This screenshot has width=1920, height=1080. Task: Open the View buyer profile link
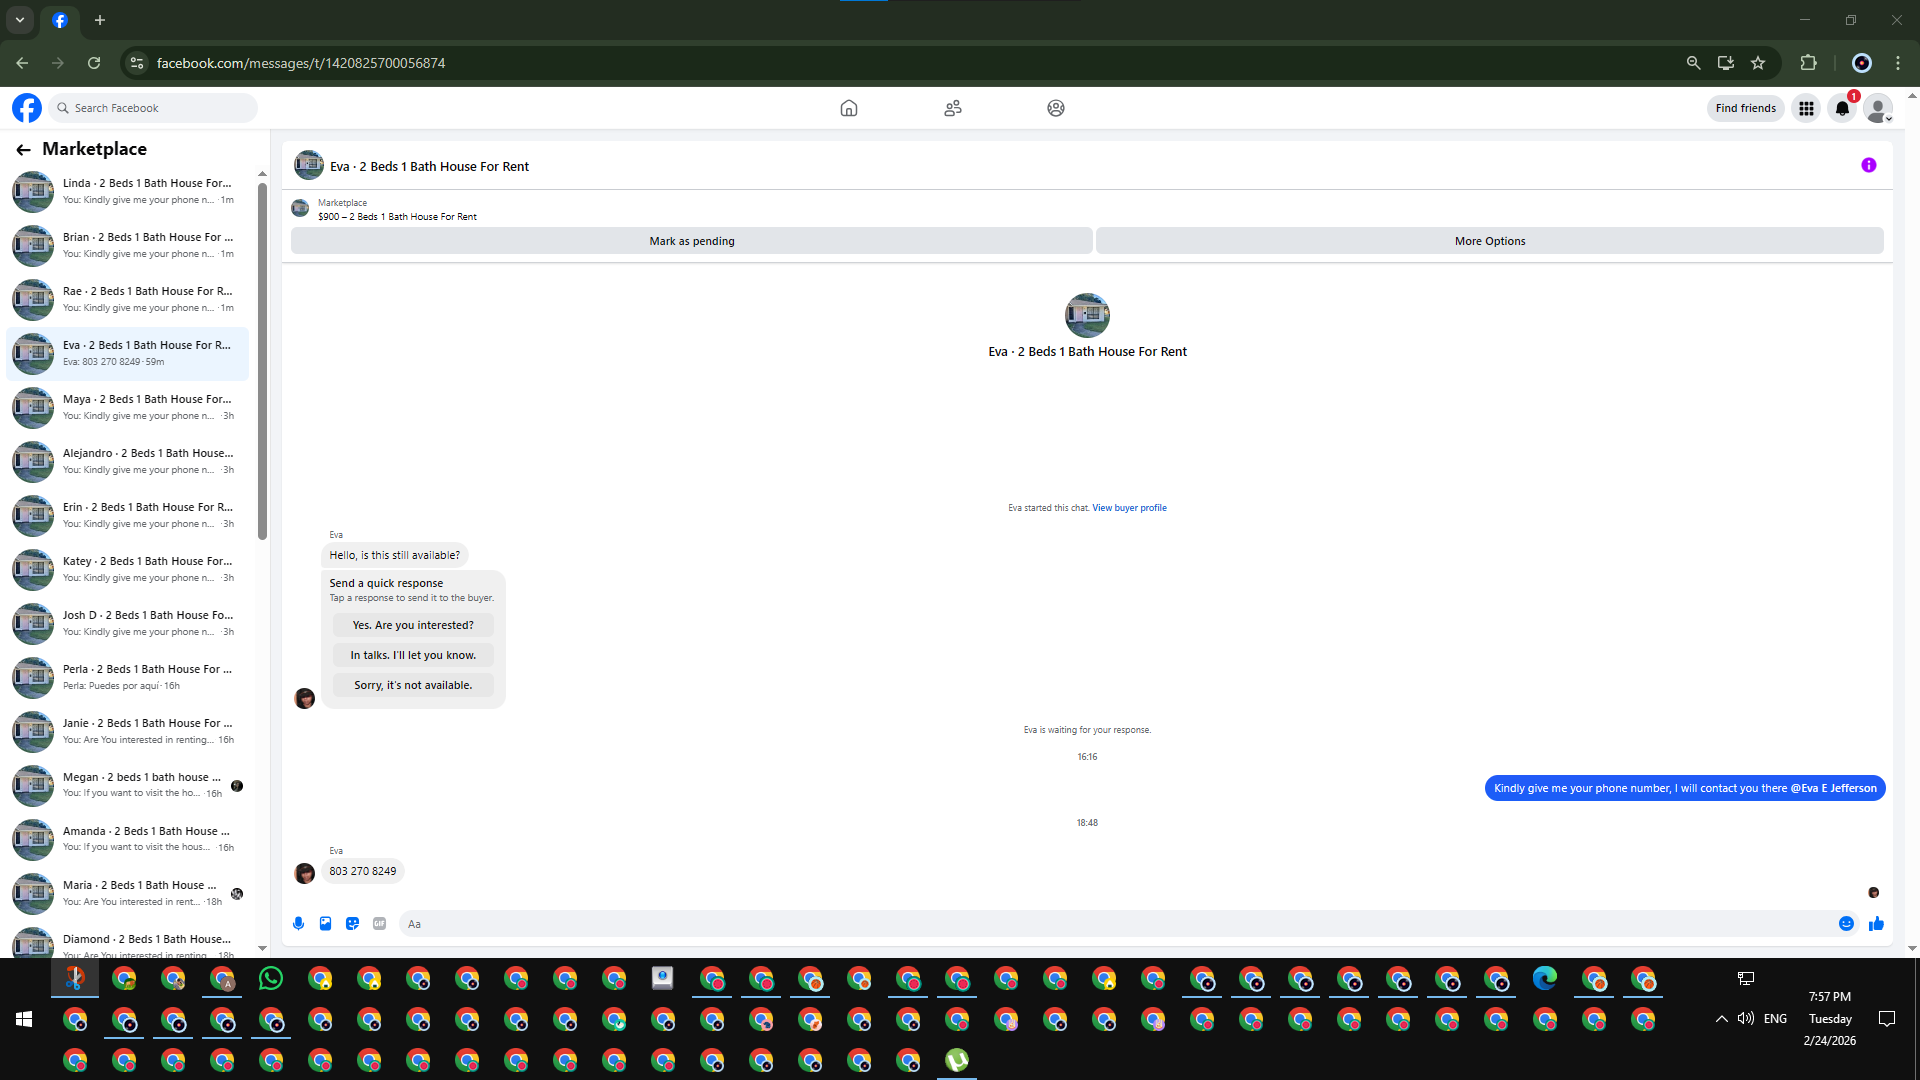(1129, 508)
